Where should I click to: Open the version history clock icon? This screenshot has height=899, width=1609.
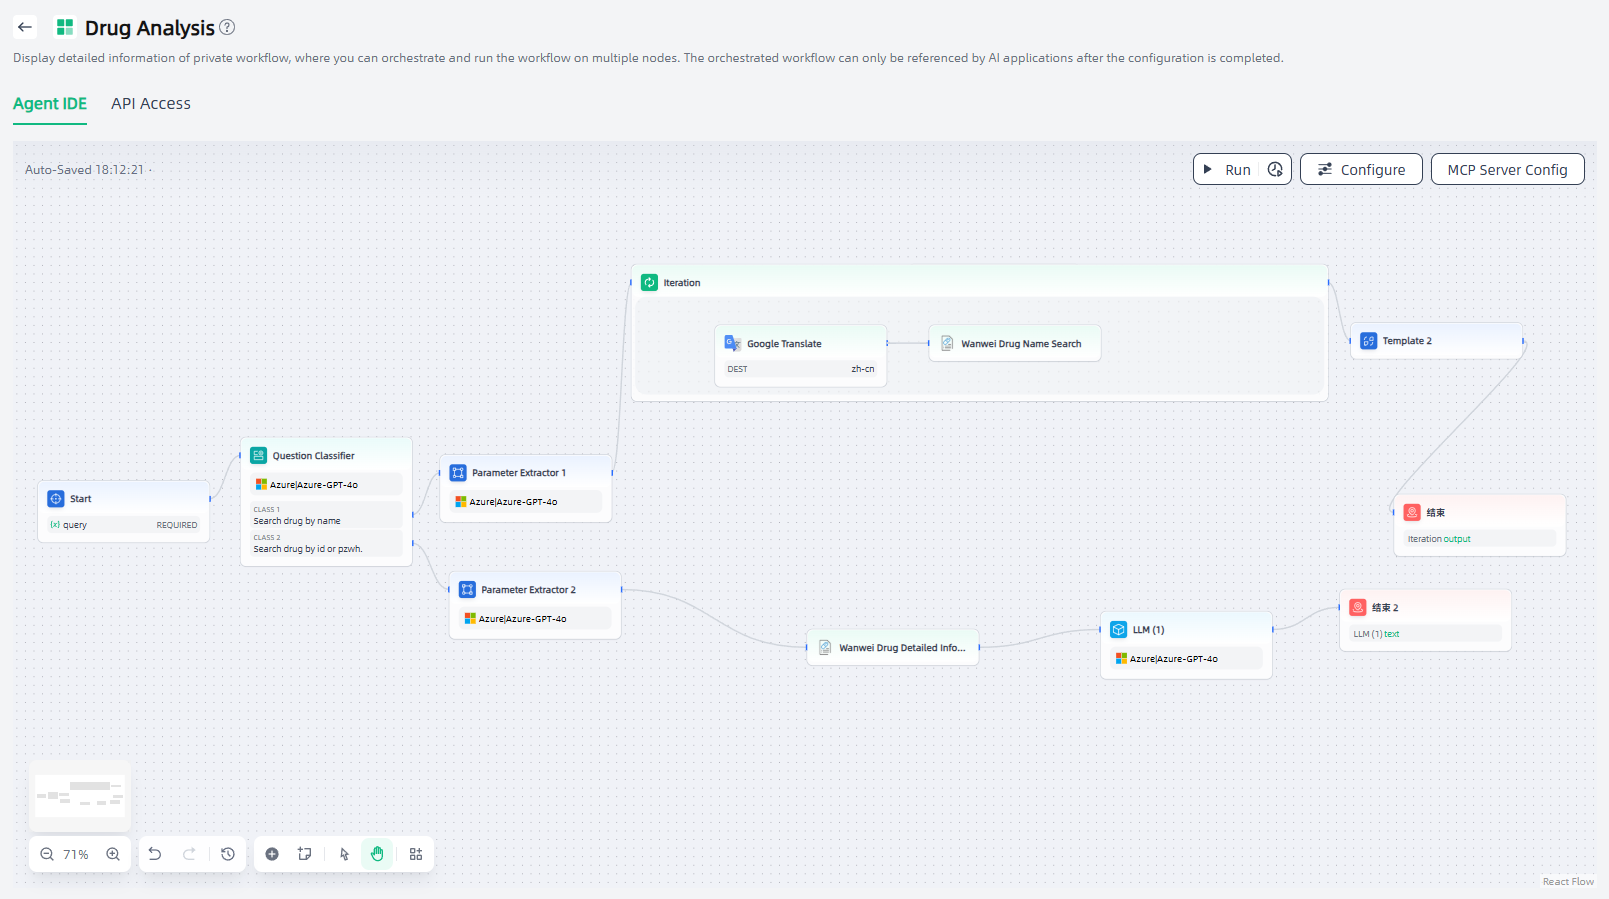coord(228,854)
